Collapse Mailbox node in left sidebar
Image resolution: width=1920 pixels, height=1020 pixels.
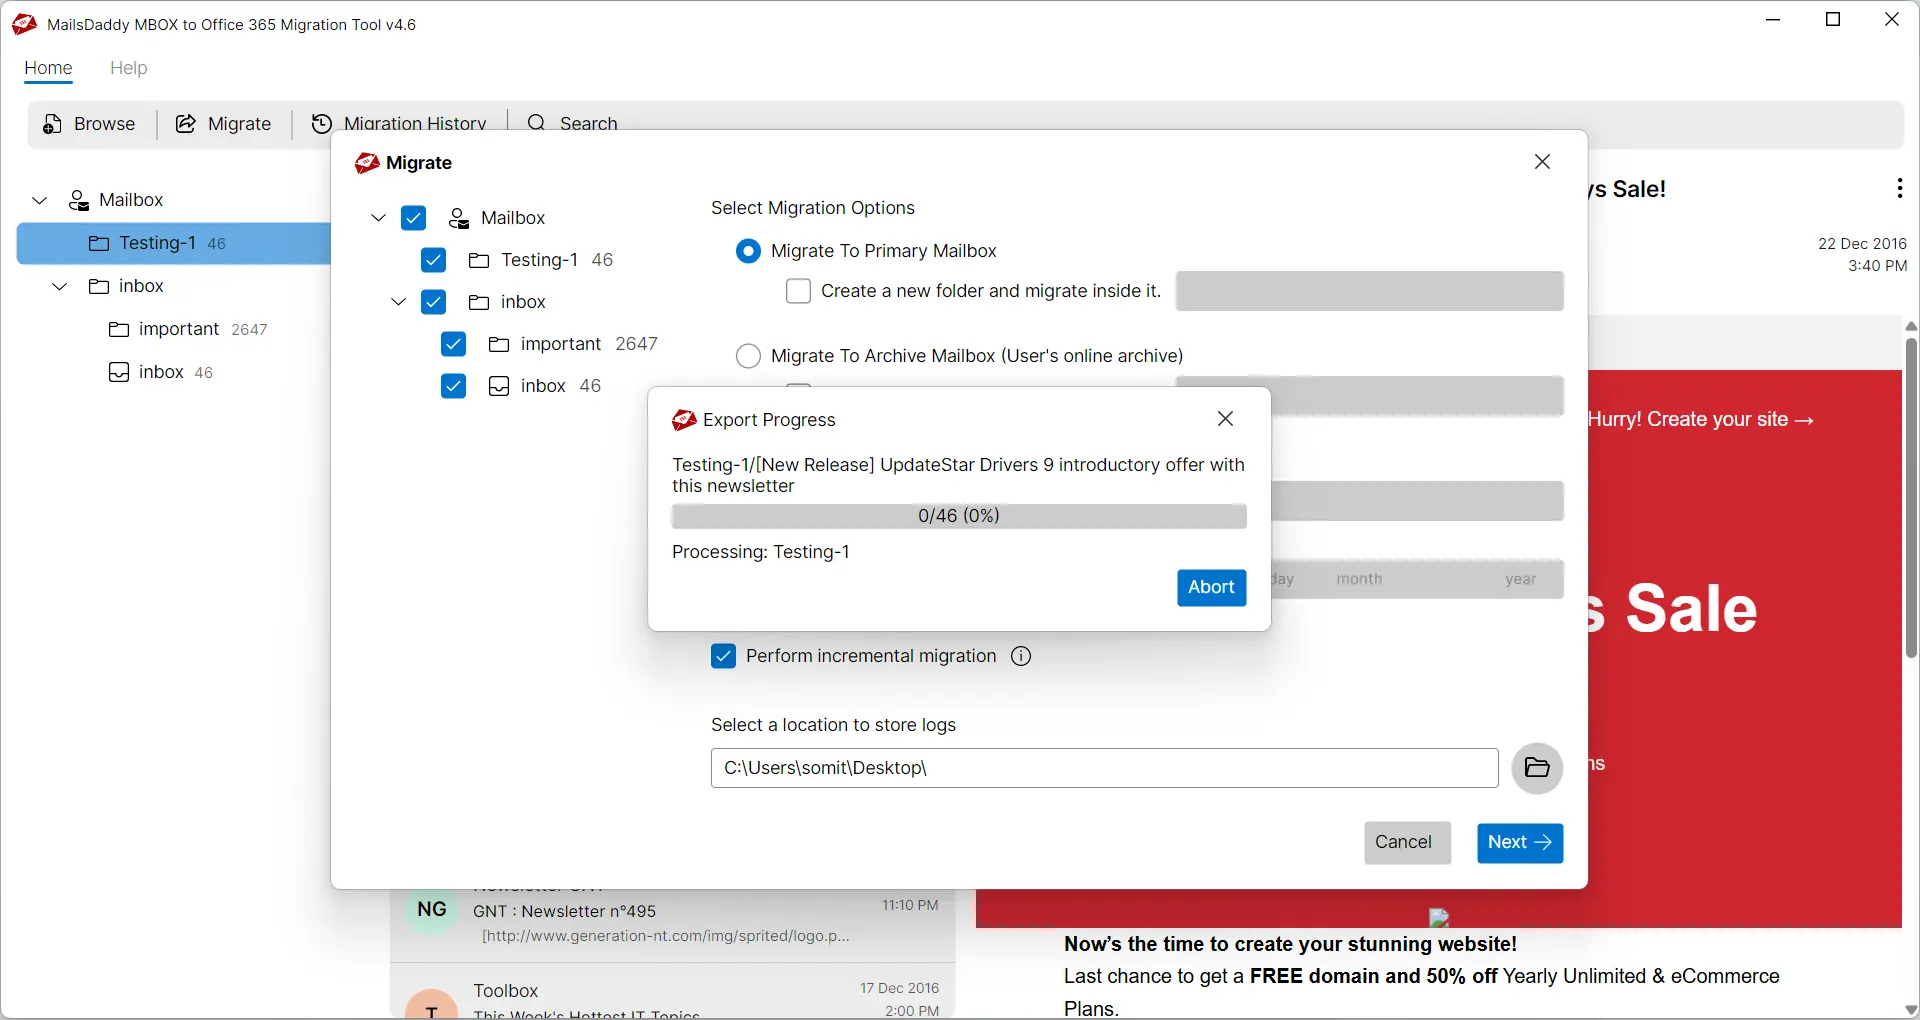40,200
